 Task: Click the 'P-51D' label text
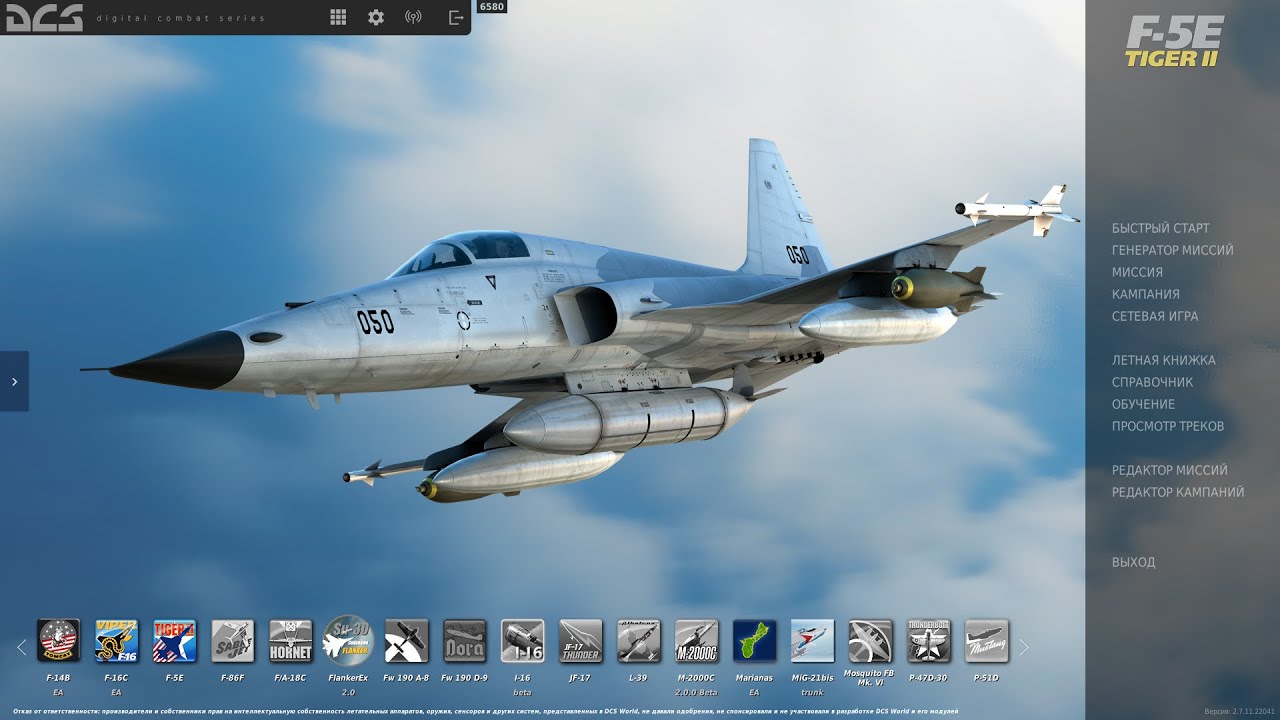tap(986, 678)
